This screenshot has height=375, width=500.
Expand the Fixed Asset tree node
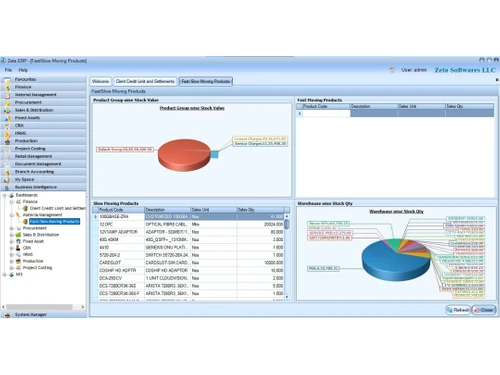tap(11, 241)
